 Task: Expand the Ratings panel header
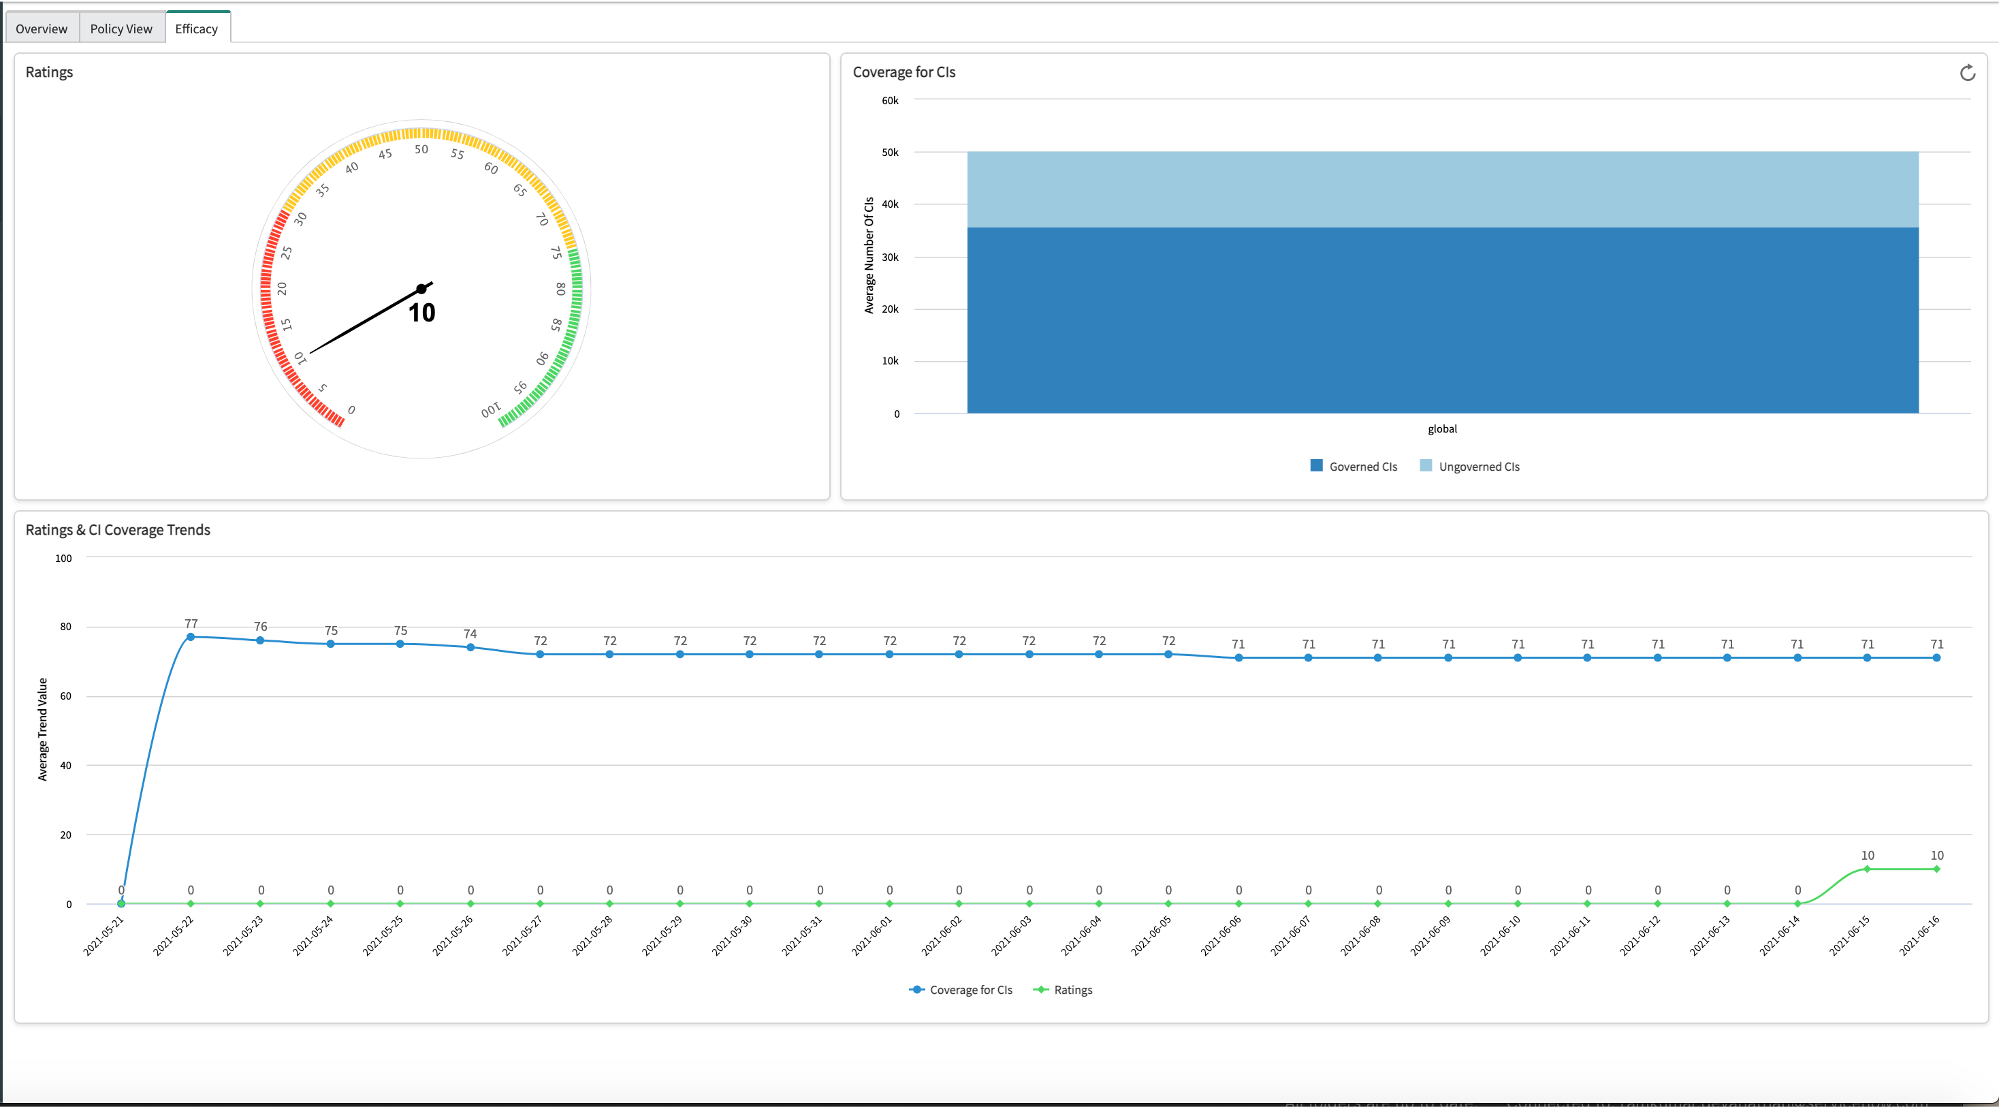click(48, 72)
